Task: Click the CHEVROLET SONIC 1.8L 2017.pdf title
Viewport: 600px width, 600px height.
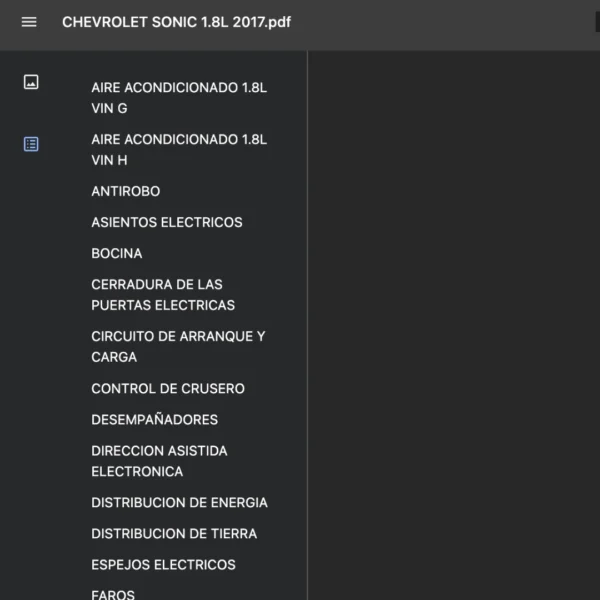Action: (177, 22)
